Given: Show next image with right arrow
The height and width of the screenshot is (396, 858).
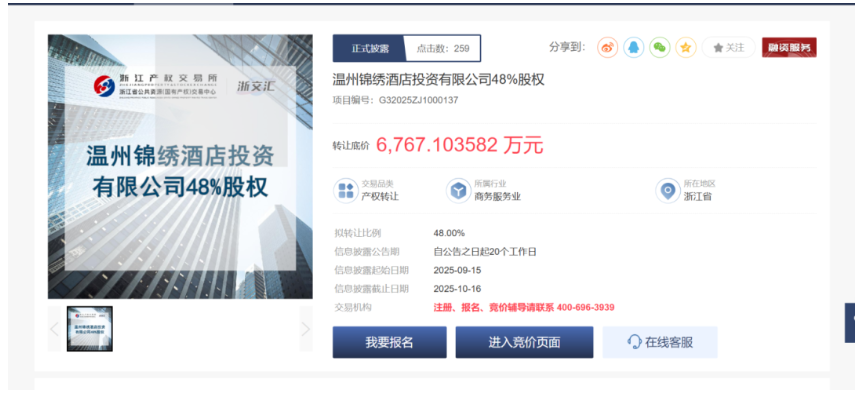Looking at the screenshot, I should [x=306, y=329].
